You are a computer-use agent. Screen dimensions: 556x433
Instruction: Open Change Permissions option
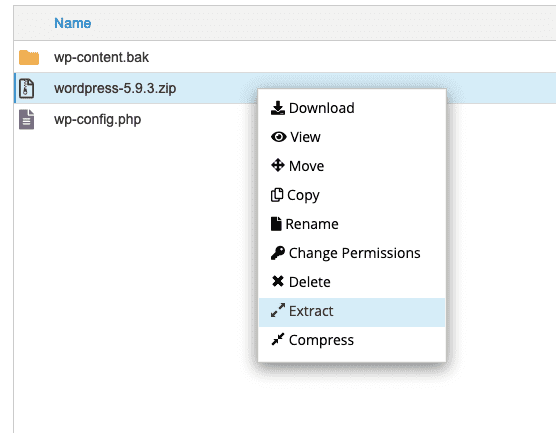(352, 253)
